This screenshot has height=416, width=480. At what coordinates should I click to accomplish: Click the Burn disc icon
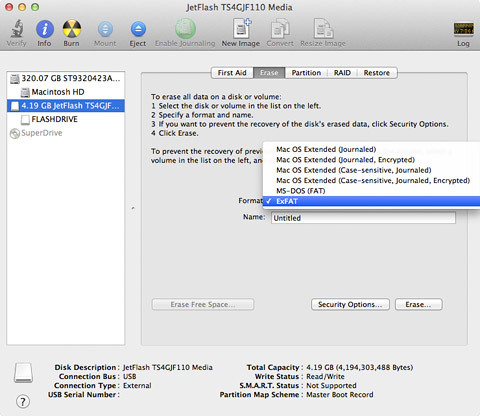pos(72,29)
